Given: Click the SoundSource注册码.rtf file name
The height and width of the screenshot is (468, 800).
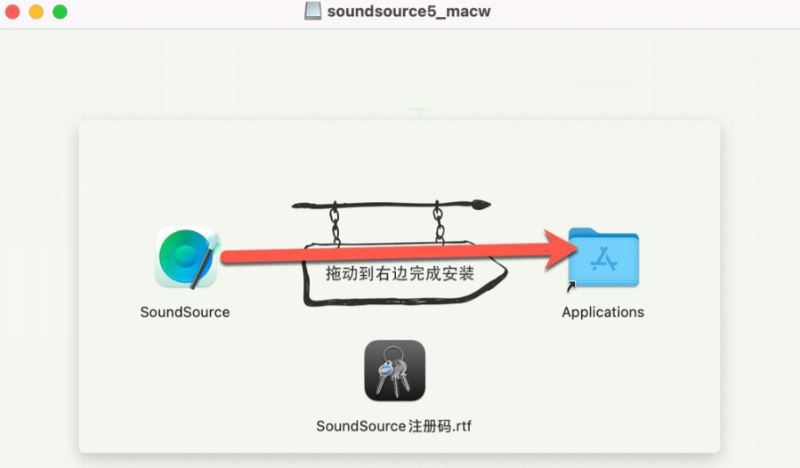Looking at the screenshot, I should (394, 426).
